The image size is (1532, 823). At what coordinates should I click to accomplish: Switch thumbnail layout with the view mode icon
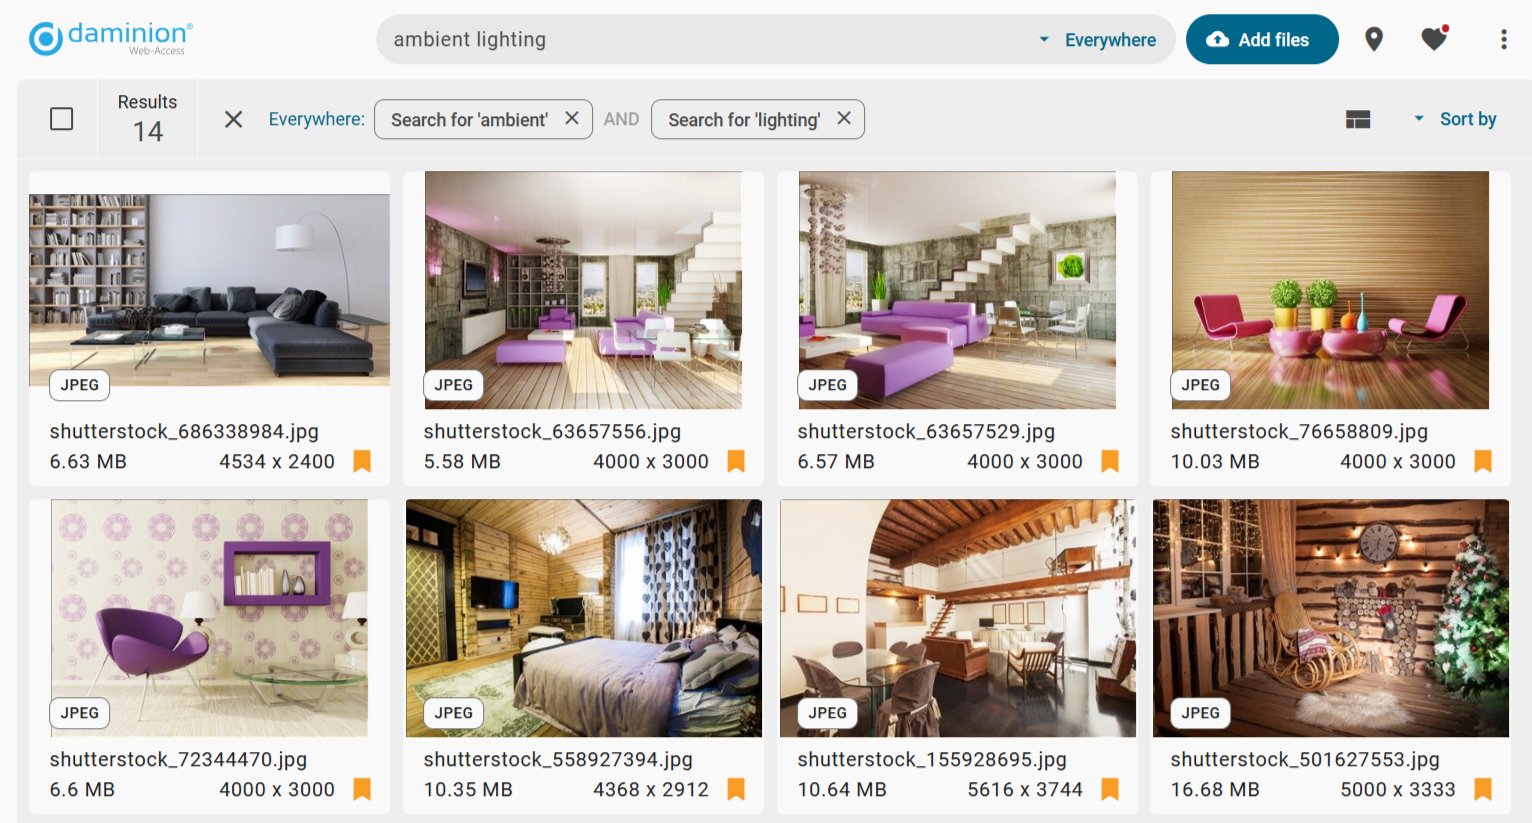[x=1358, y=119]
